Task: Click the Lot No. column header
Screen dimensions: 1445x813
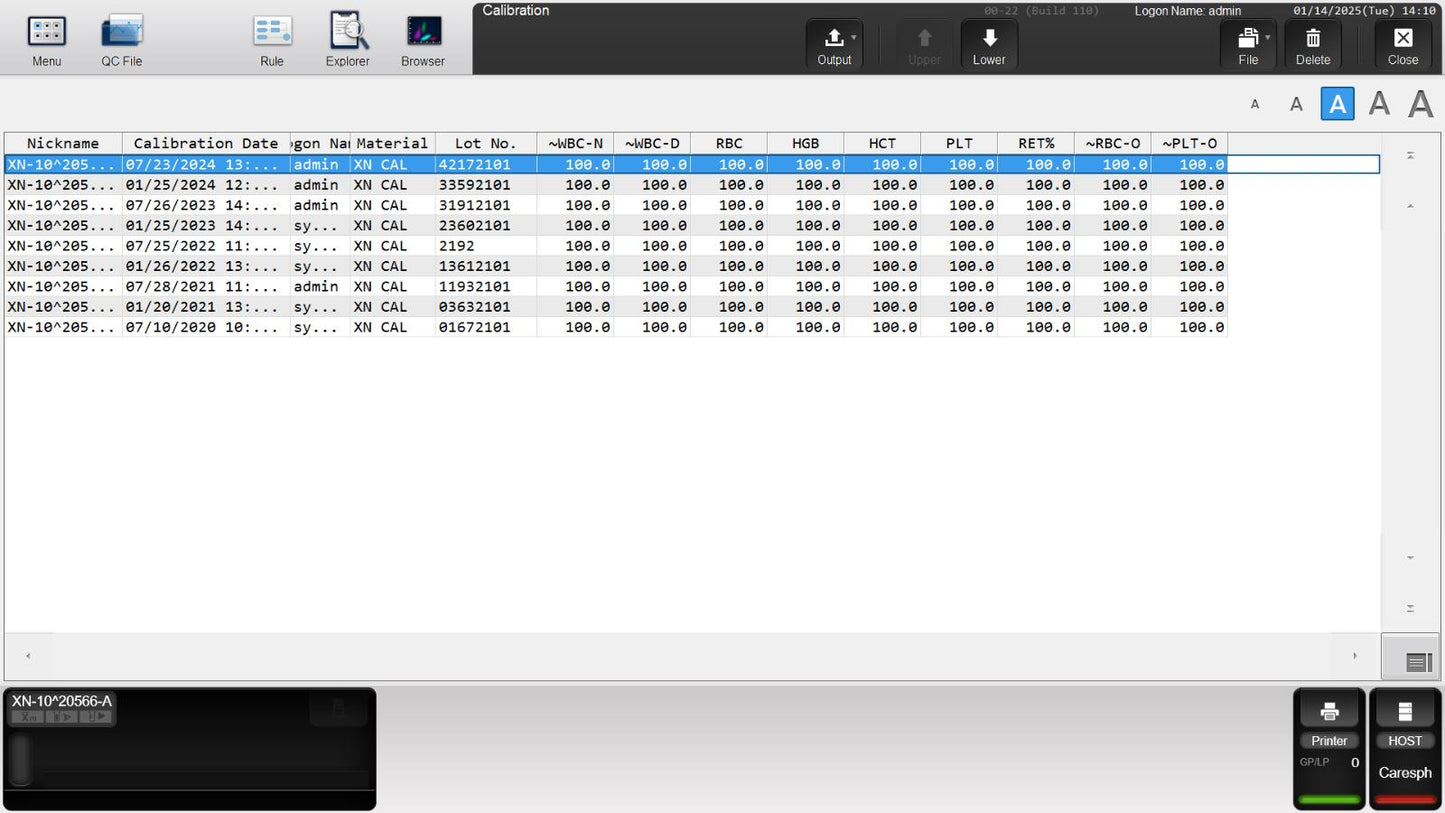Action: coord(486,143)
